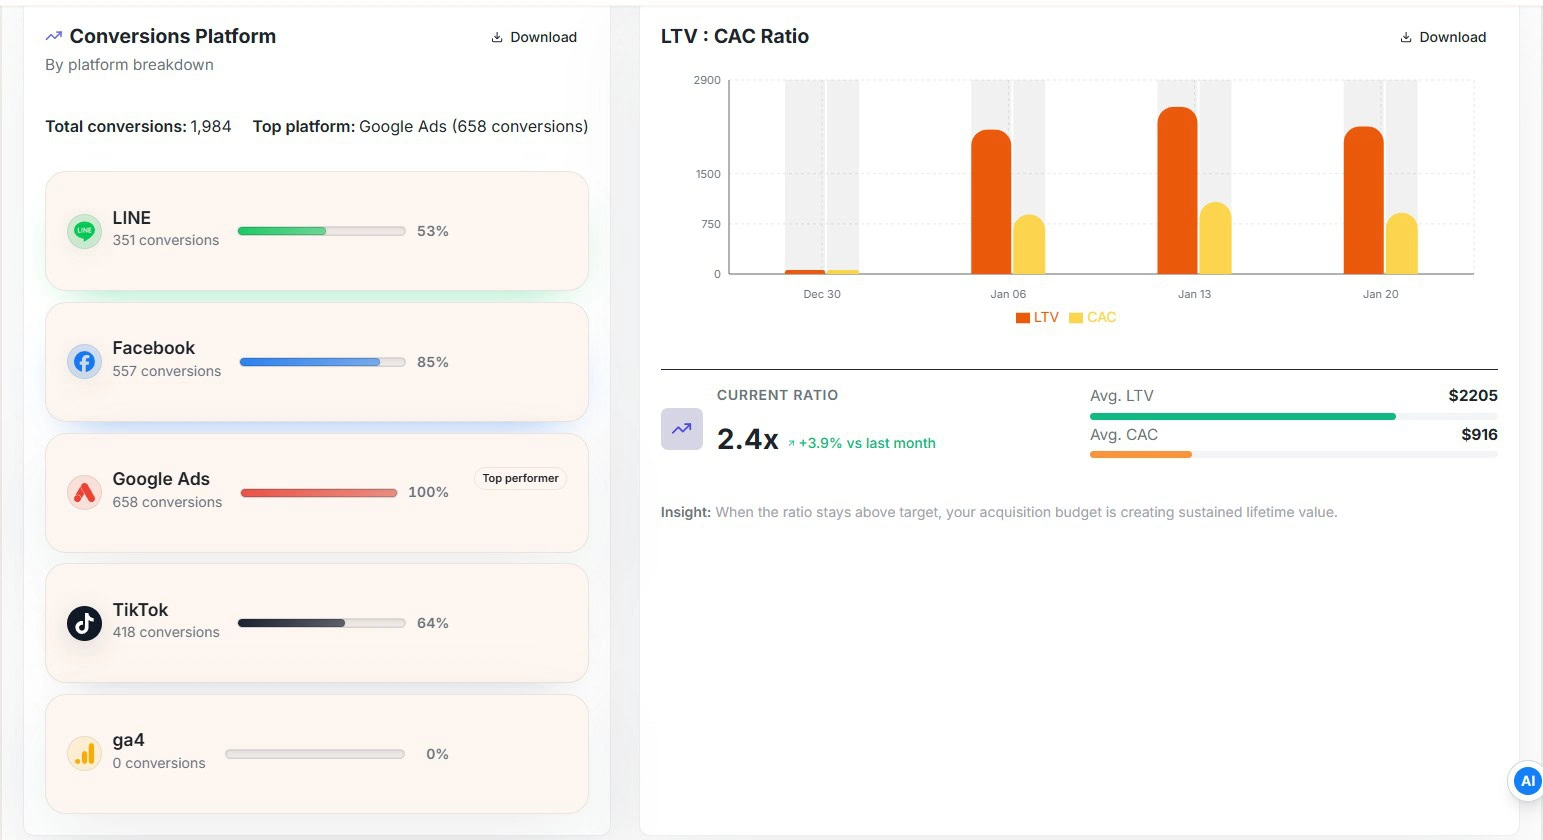The height and width of the screenshot is (840, 1543).
Task: Click Download on the Conversions Platform card
Action: tap(533, 37)
